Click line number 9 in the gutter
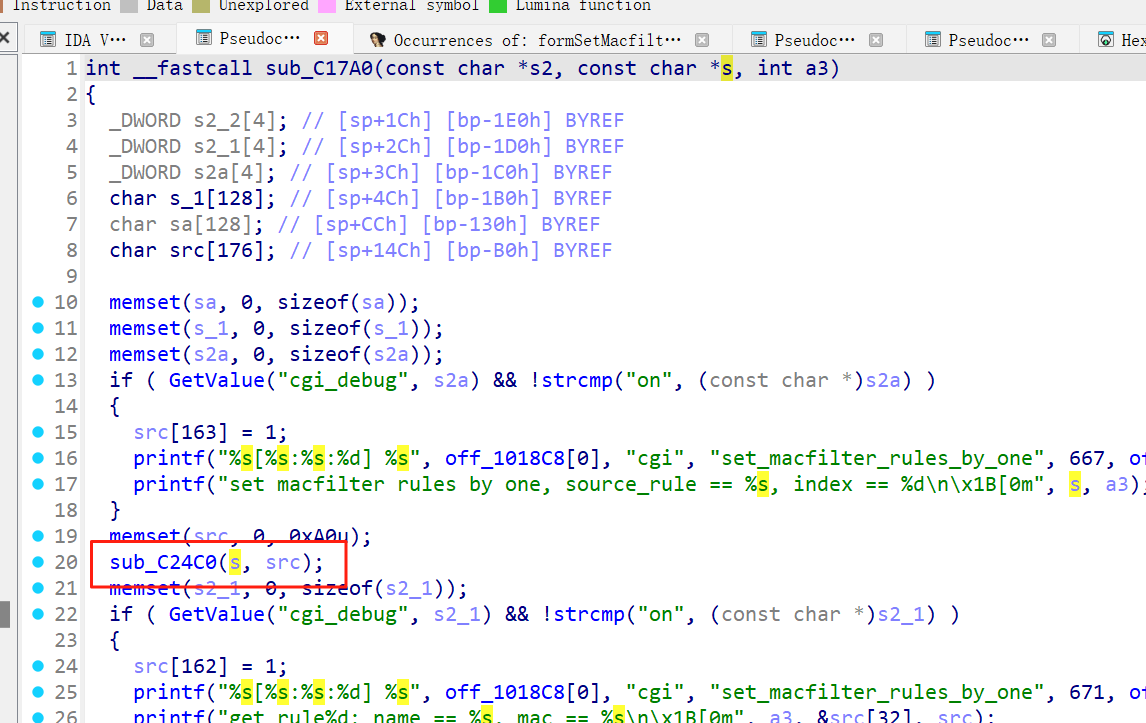The height and width of the screenshot is (723, 1146). [71, 276]
